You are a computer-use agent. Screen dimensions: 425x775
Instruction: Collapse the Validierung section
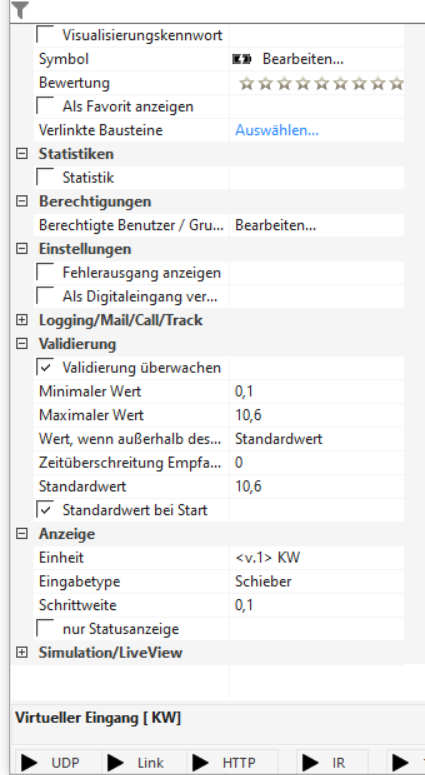pos(21,344)
